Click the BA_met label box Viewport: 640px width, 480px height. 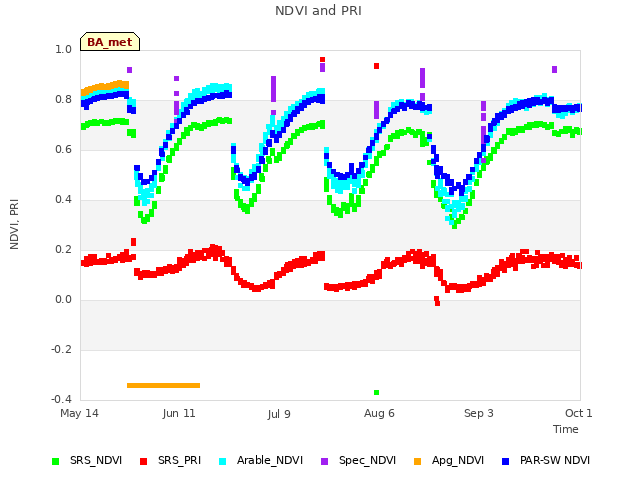pos(110,42)
